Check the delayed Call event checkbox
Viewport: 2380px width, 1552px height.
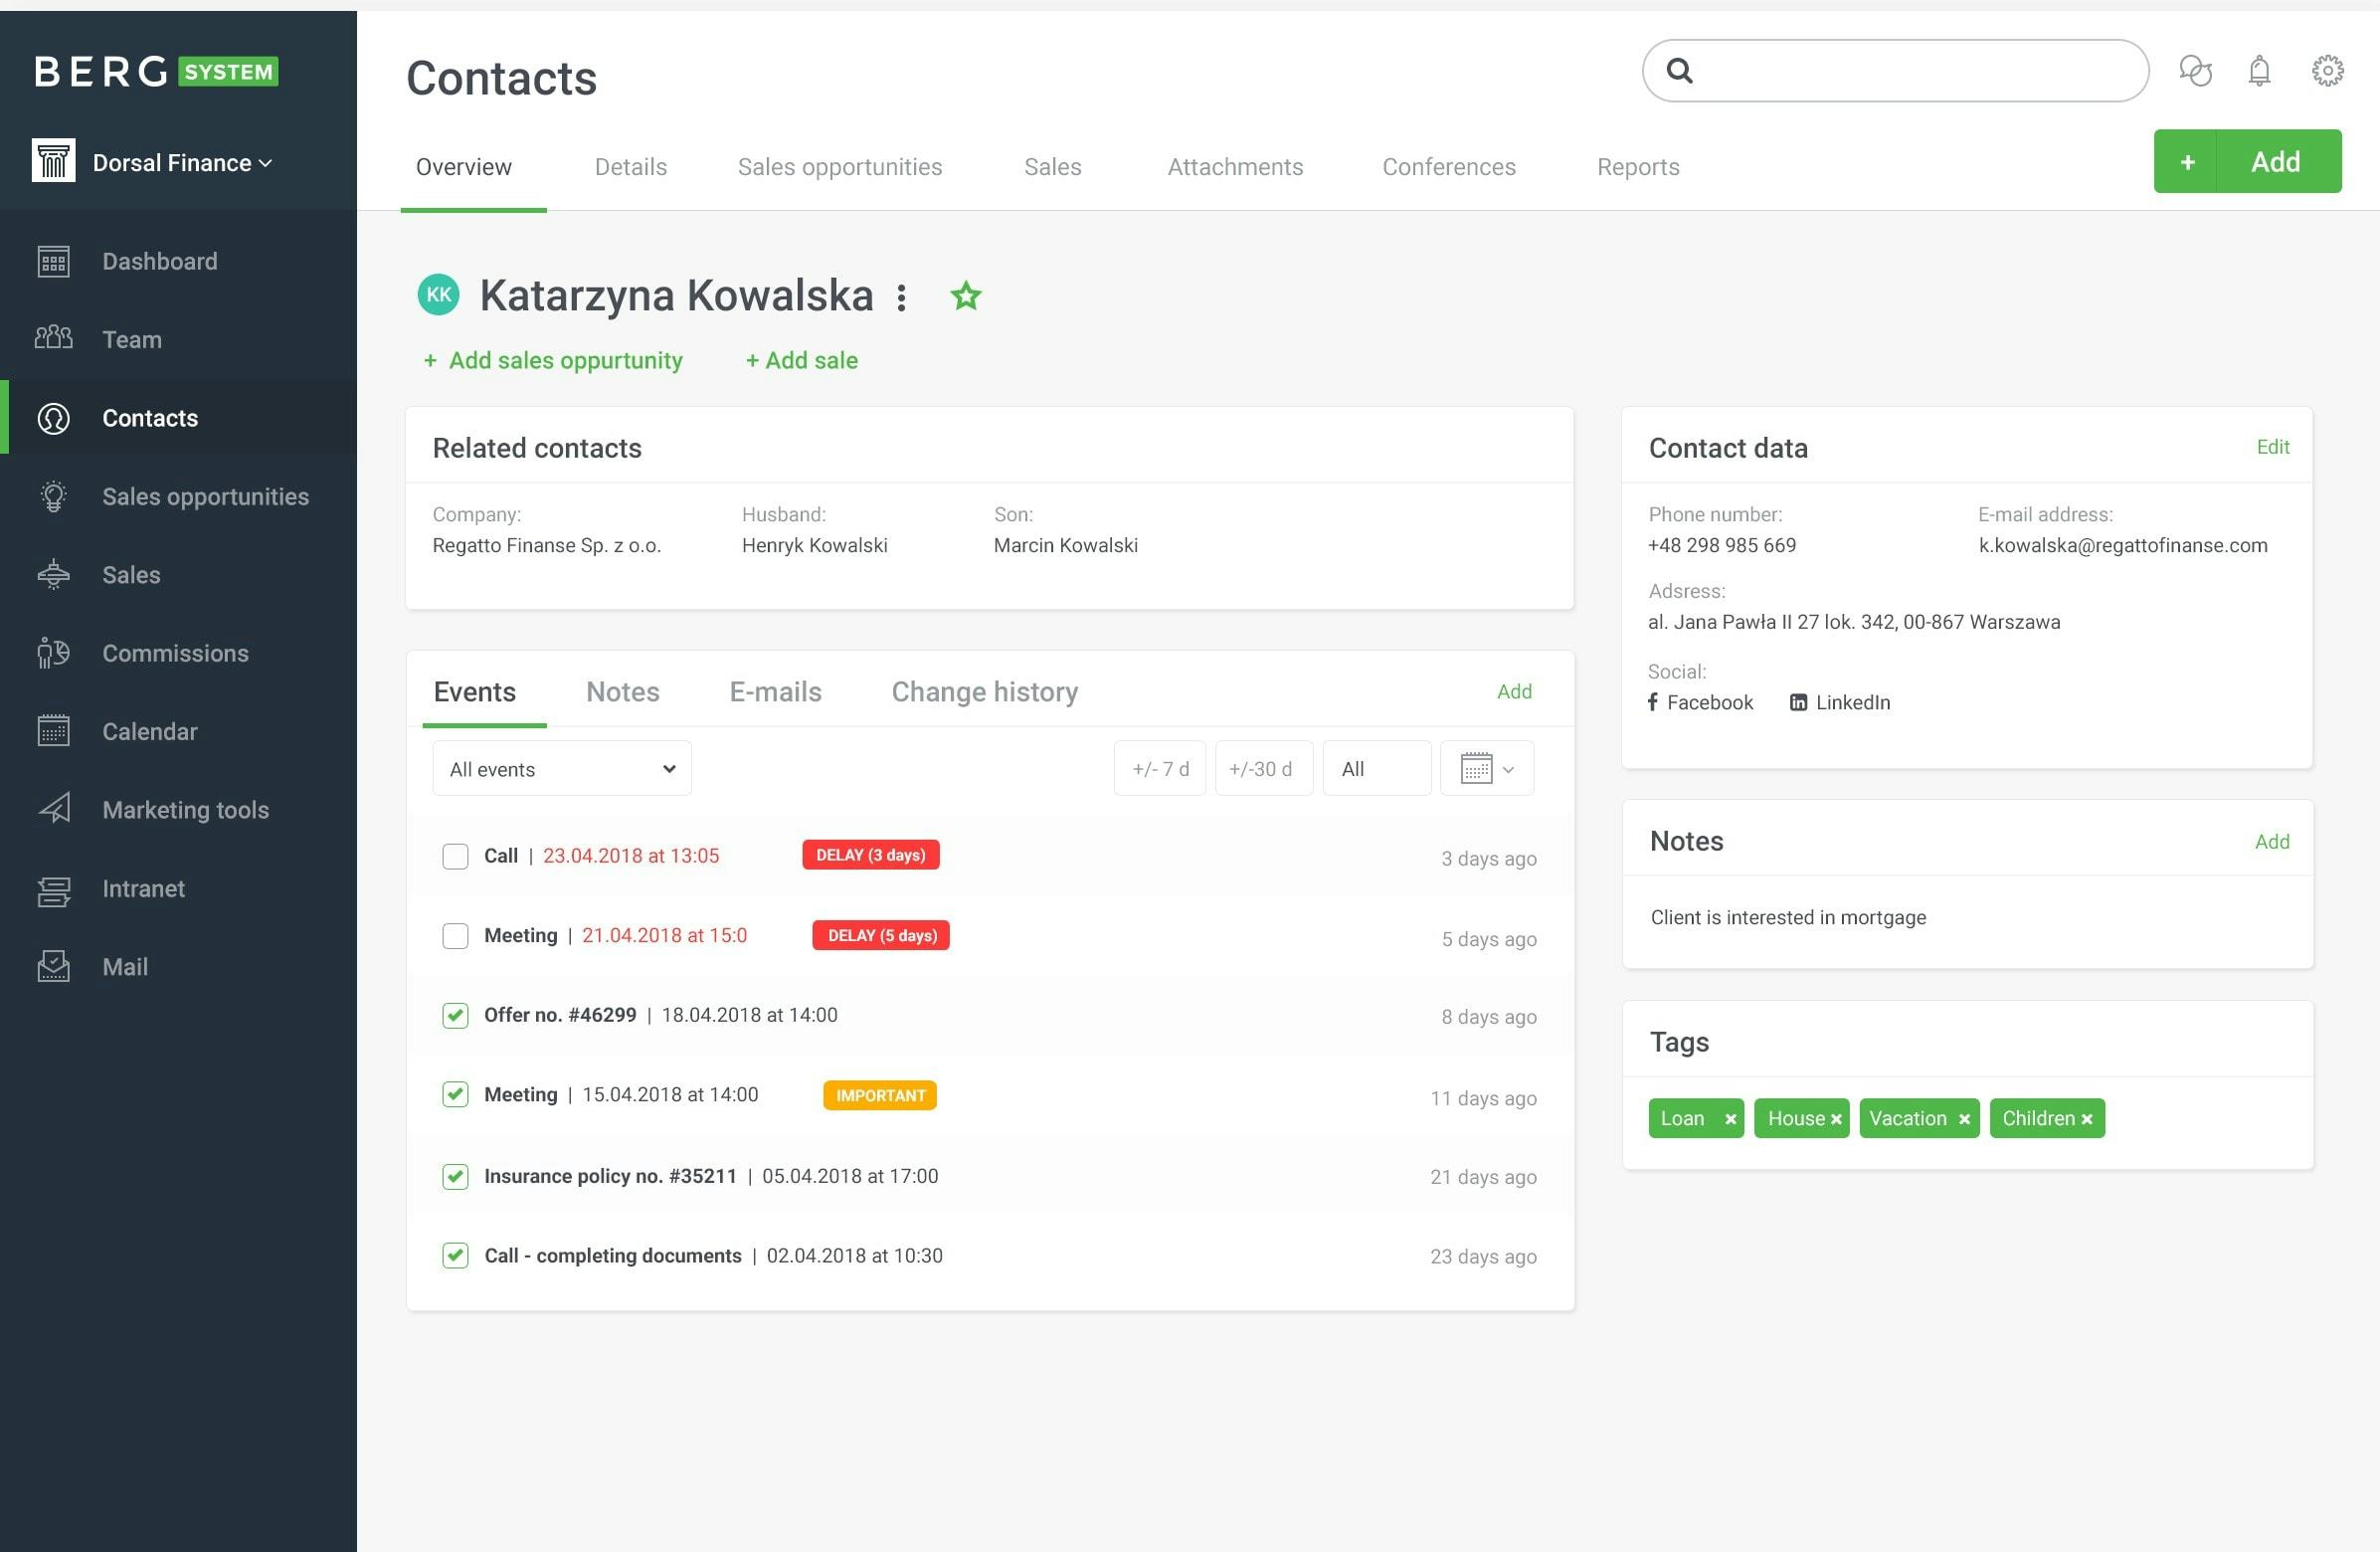click(455, 856)
